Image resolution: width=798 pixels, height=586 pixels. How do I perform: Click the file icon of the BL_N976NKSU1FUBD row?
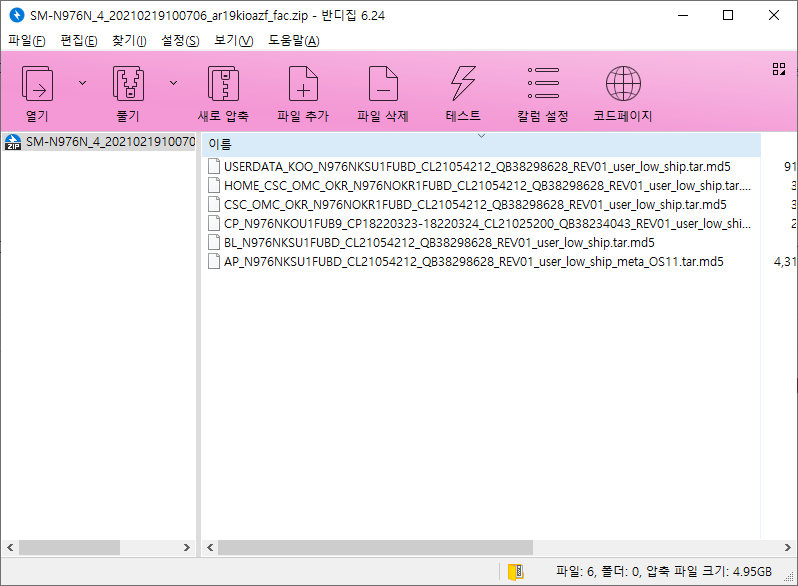tap(214, 243)
